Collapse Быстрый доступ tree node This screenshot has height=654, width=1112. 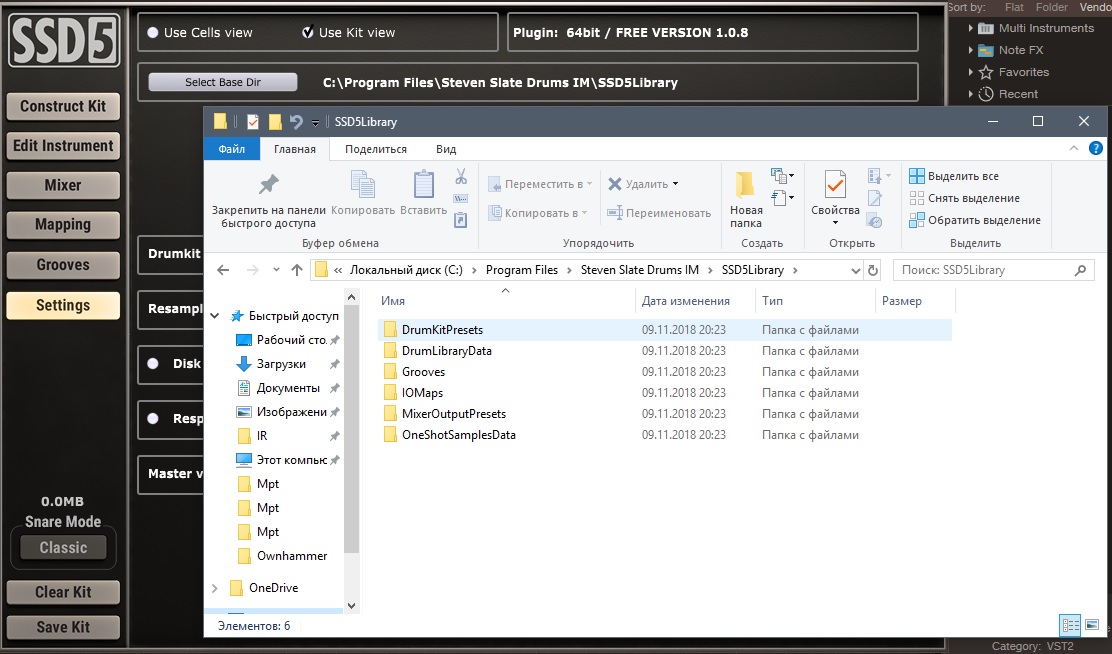(x=215, y=316)
